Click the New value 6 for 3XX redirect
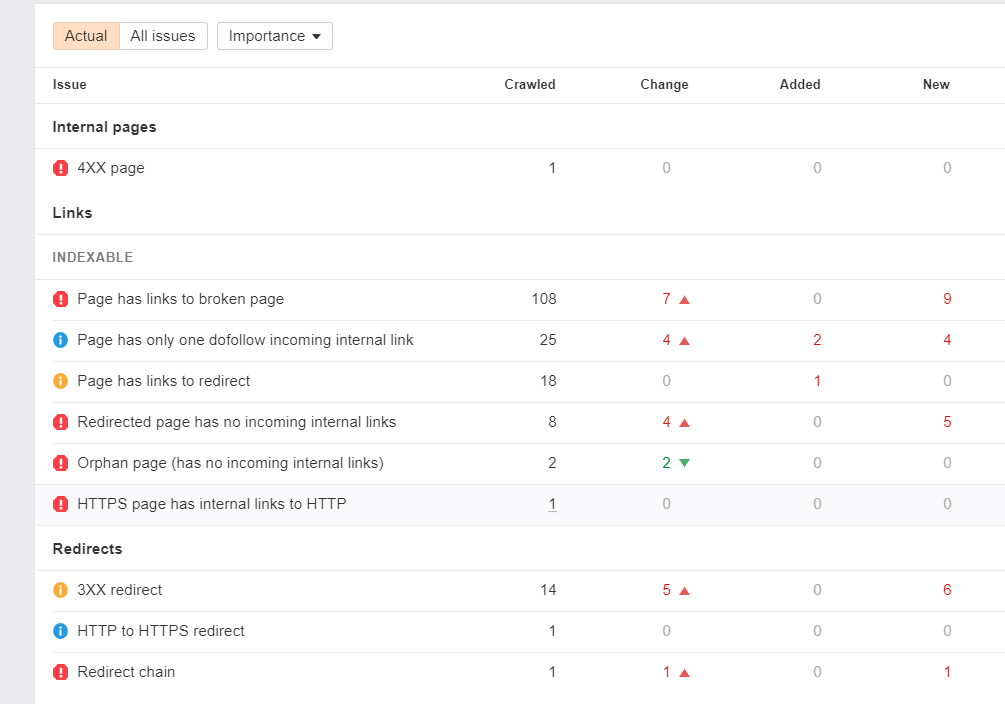 947,590
